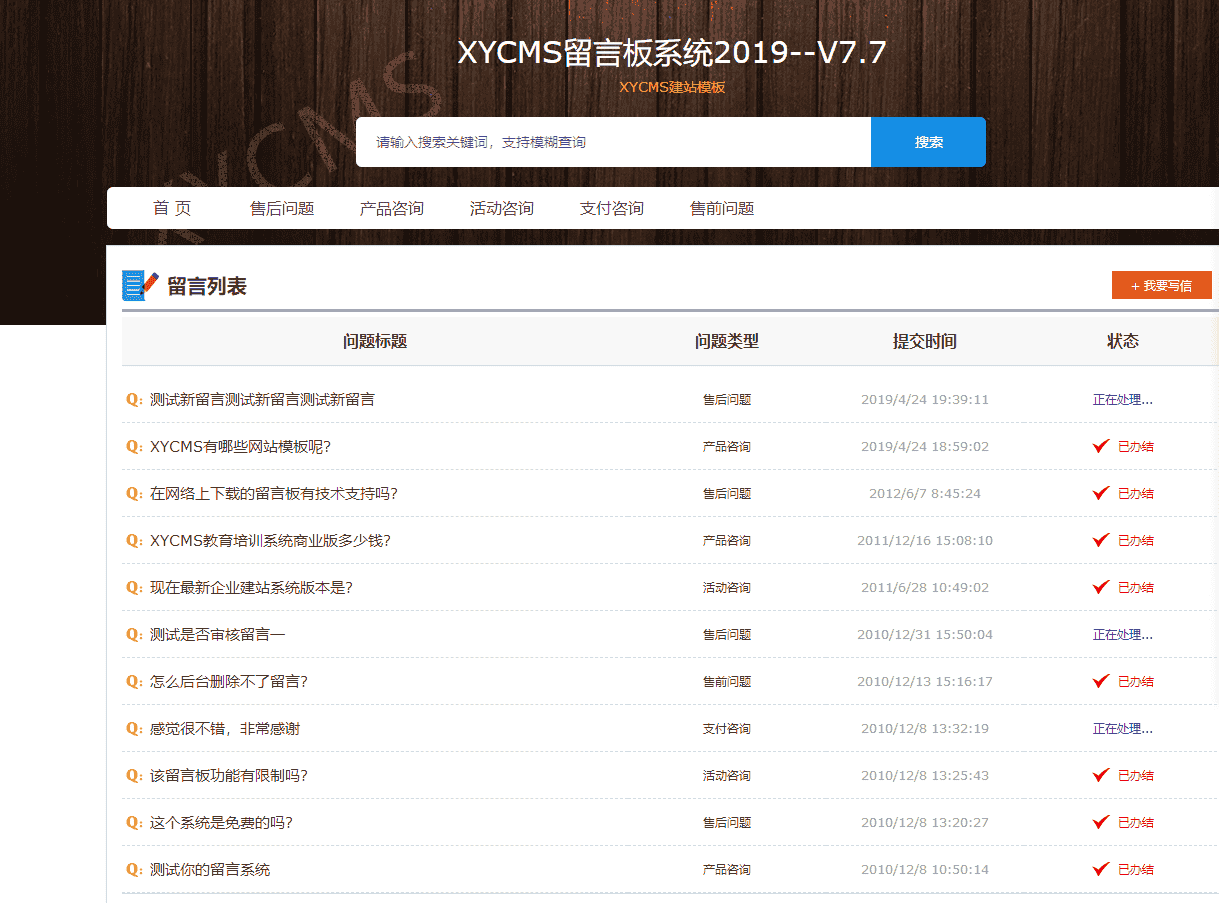Click the 提交时间 column header
Viewport: 1219px width, 903px height.
click(925, 341)
